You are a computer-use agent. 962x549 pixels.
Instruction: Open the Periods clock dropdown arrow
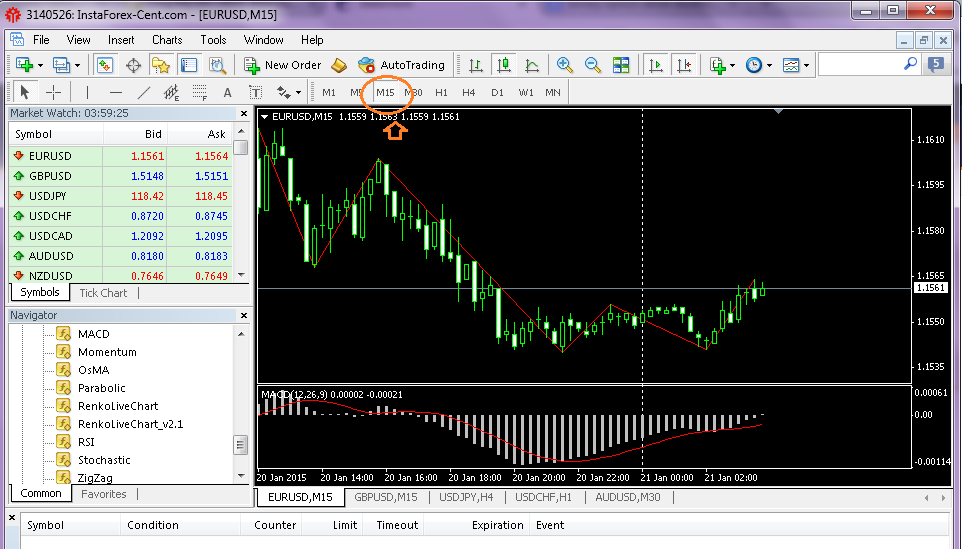(x=769, y=65)
